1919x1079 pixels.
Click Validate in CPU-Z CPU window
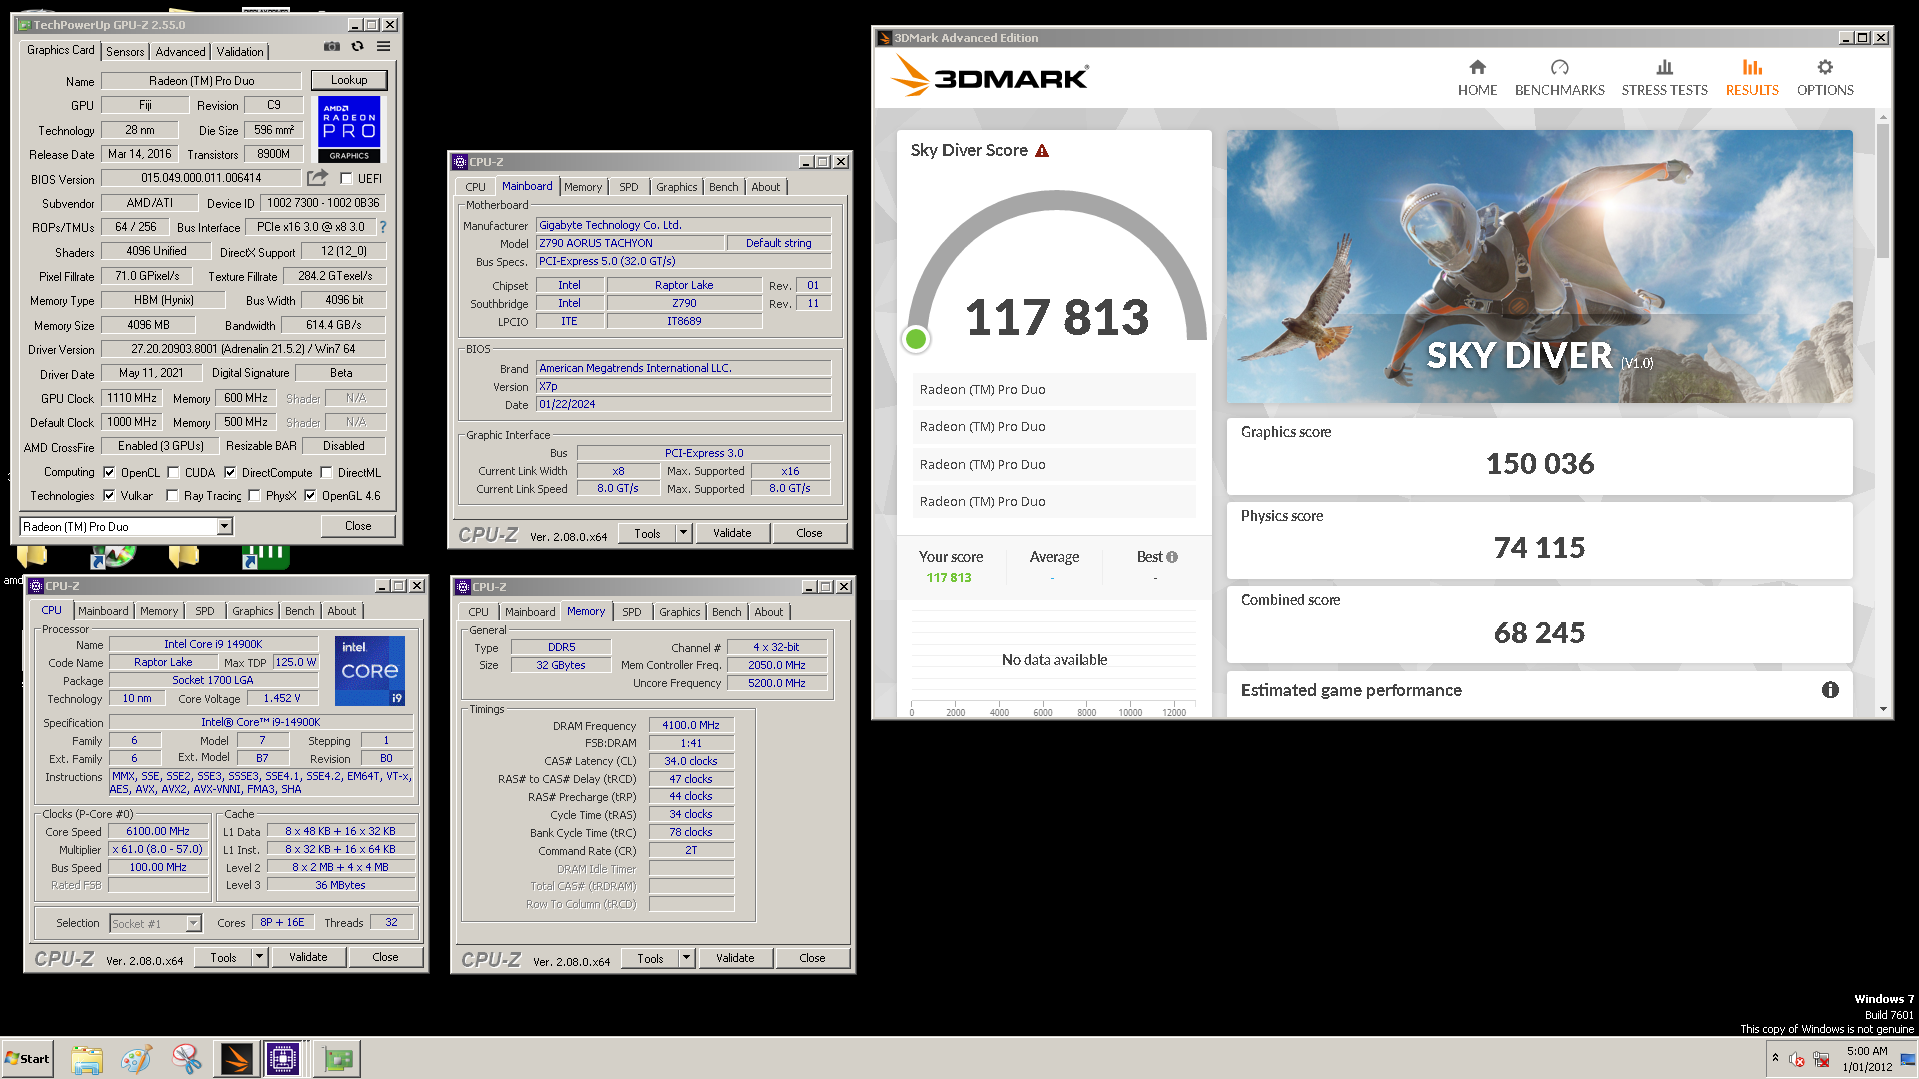[308, 957]
